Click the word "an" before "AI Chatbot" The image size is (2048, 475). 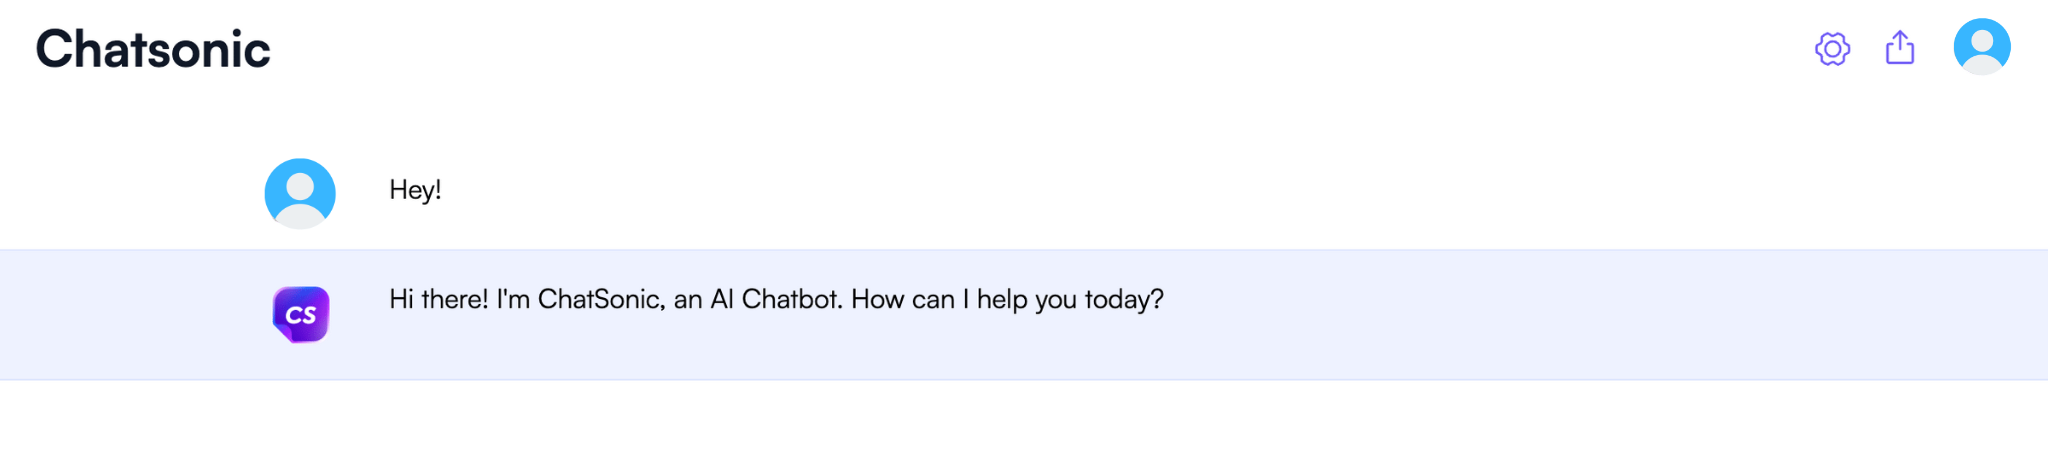click(688, 300)
